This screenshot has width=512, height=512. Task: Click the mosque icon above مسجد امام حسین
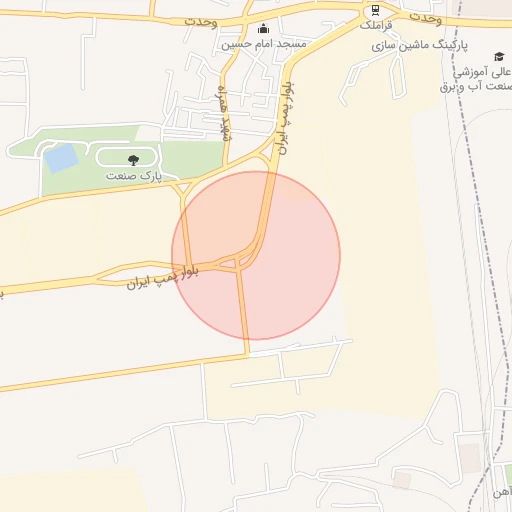click(x=263, y=29)
